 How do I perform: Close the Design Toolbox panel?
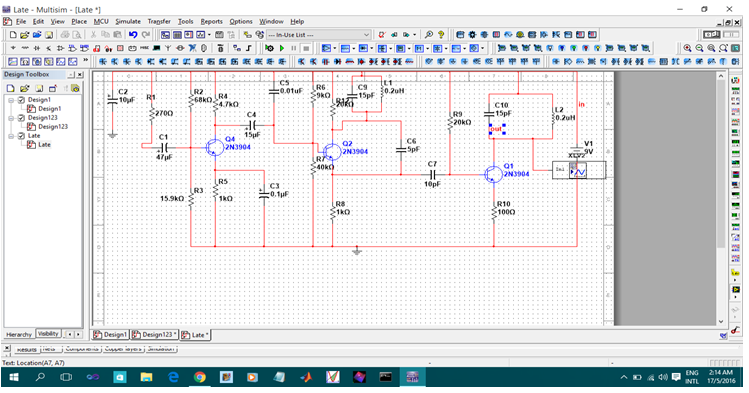click(80, 74)
